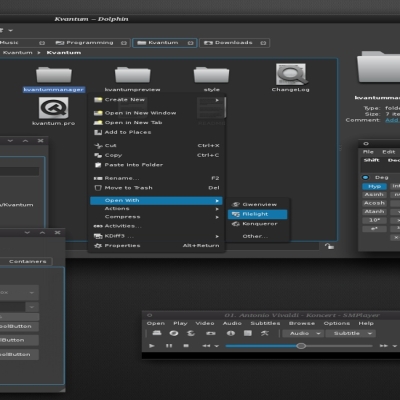Click Gwenview in the Open With submenu
This screenshot has width=400, height=400.
(258, 204)
